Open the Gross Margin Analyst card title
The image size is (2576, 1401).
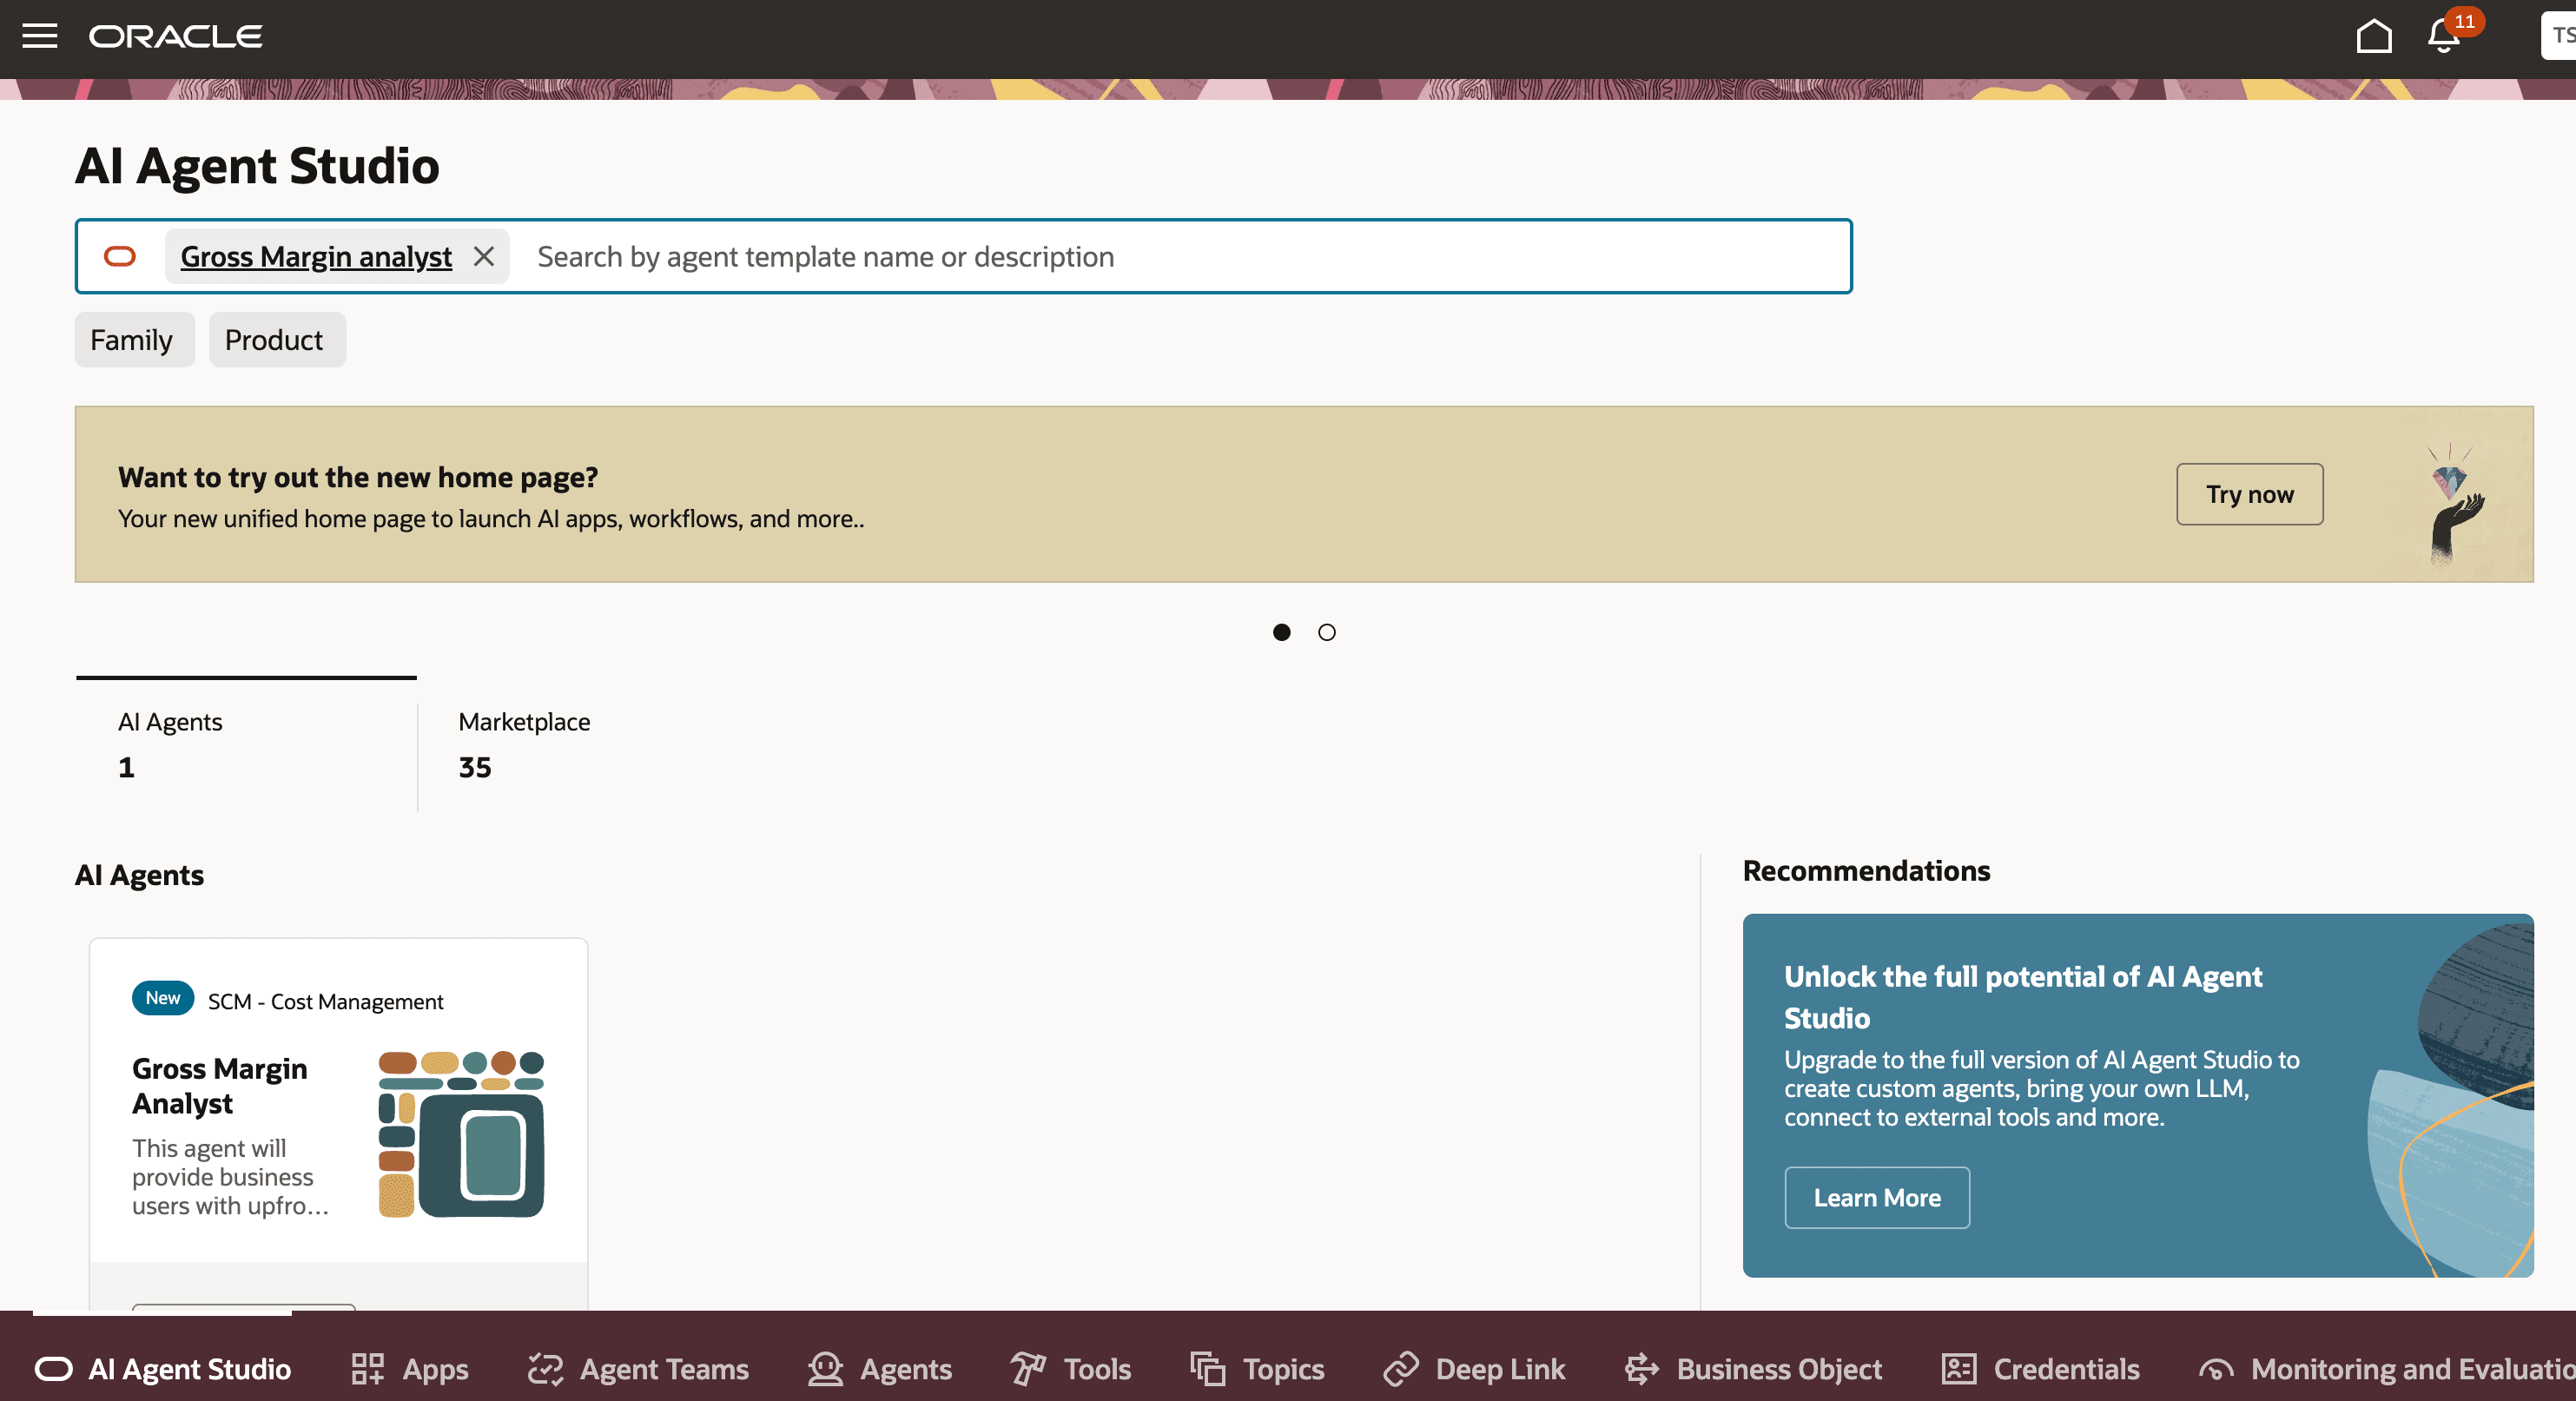(220, 1086)
